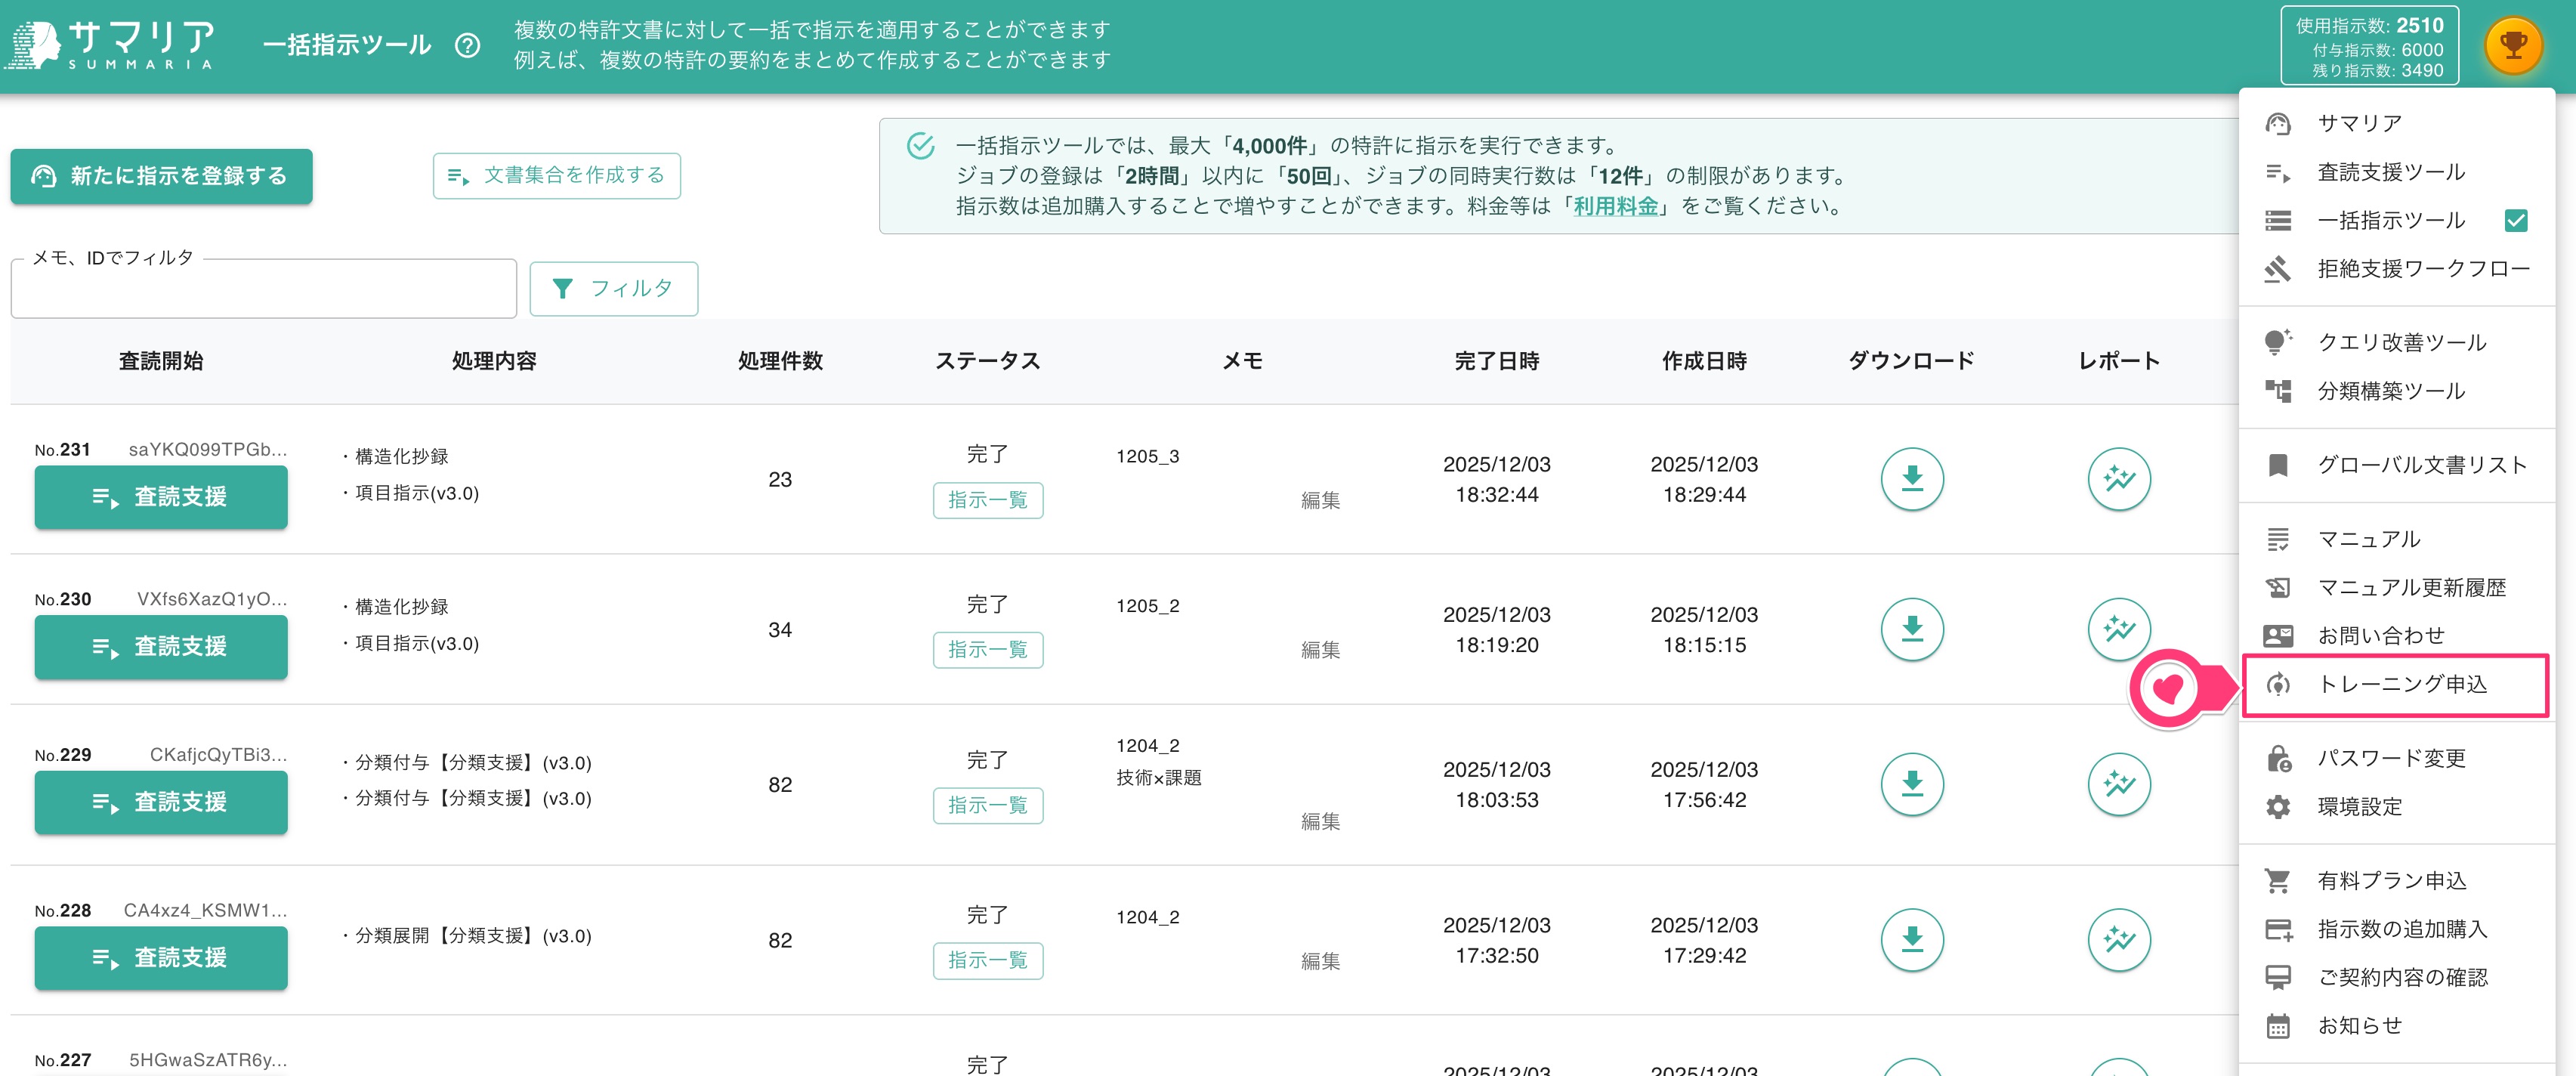Download results for job No.230
The height and width of the screenshot is (1076, 2576).
[x=1911, y=629]
